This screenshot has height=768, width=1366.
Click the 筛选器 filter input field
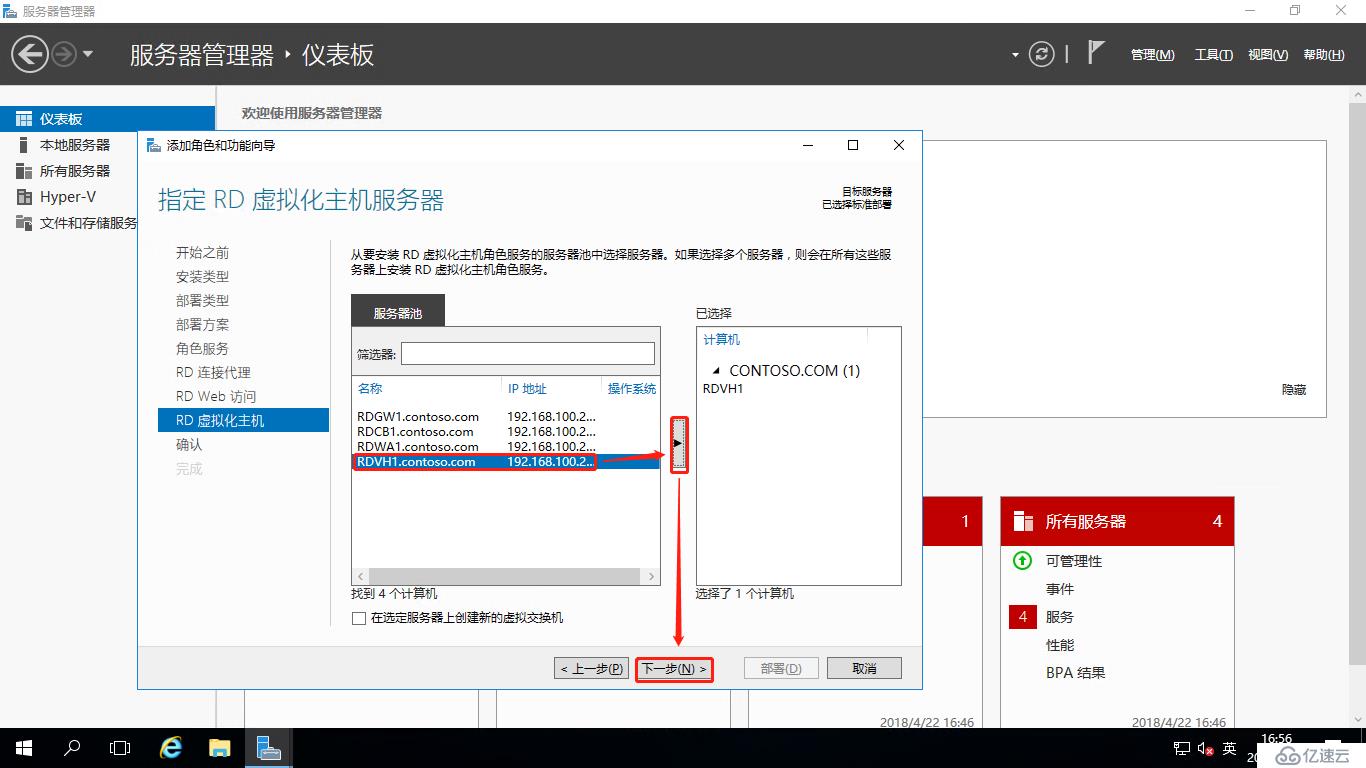tap(528, 353)
